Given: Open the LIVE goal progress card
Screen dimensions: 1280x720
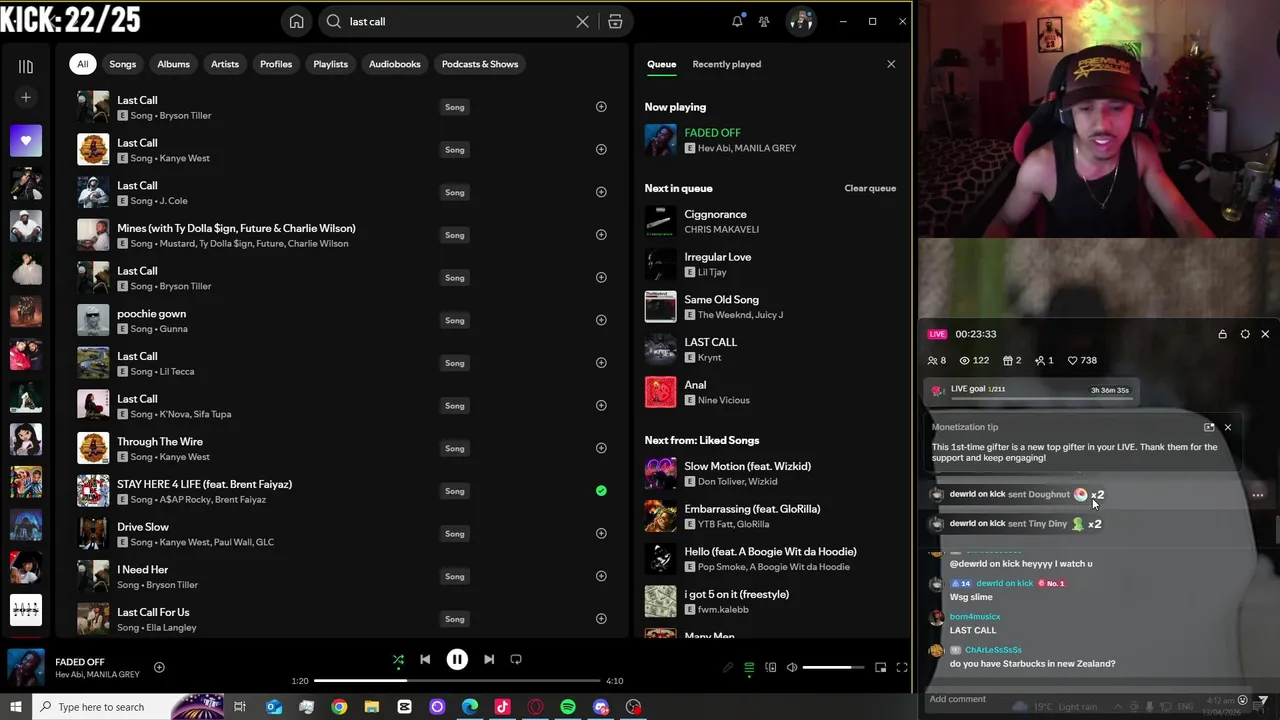Looking at the screenshot, I should click(x=1030, y=391).
